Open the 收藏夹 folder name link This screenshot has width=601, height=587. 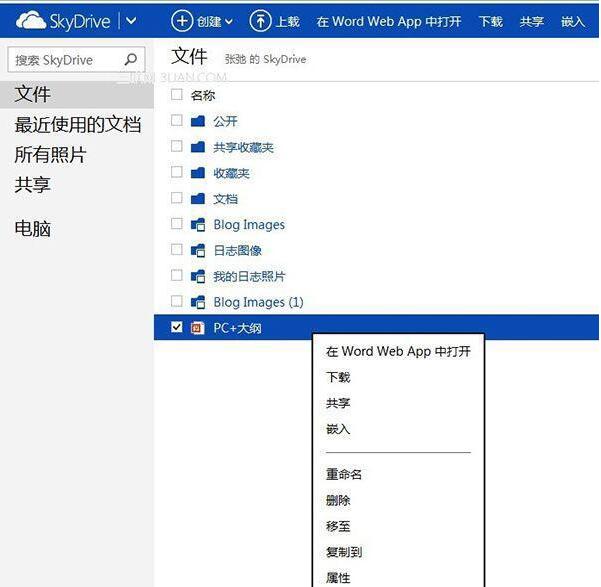click(x=232, y=173)
